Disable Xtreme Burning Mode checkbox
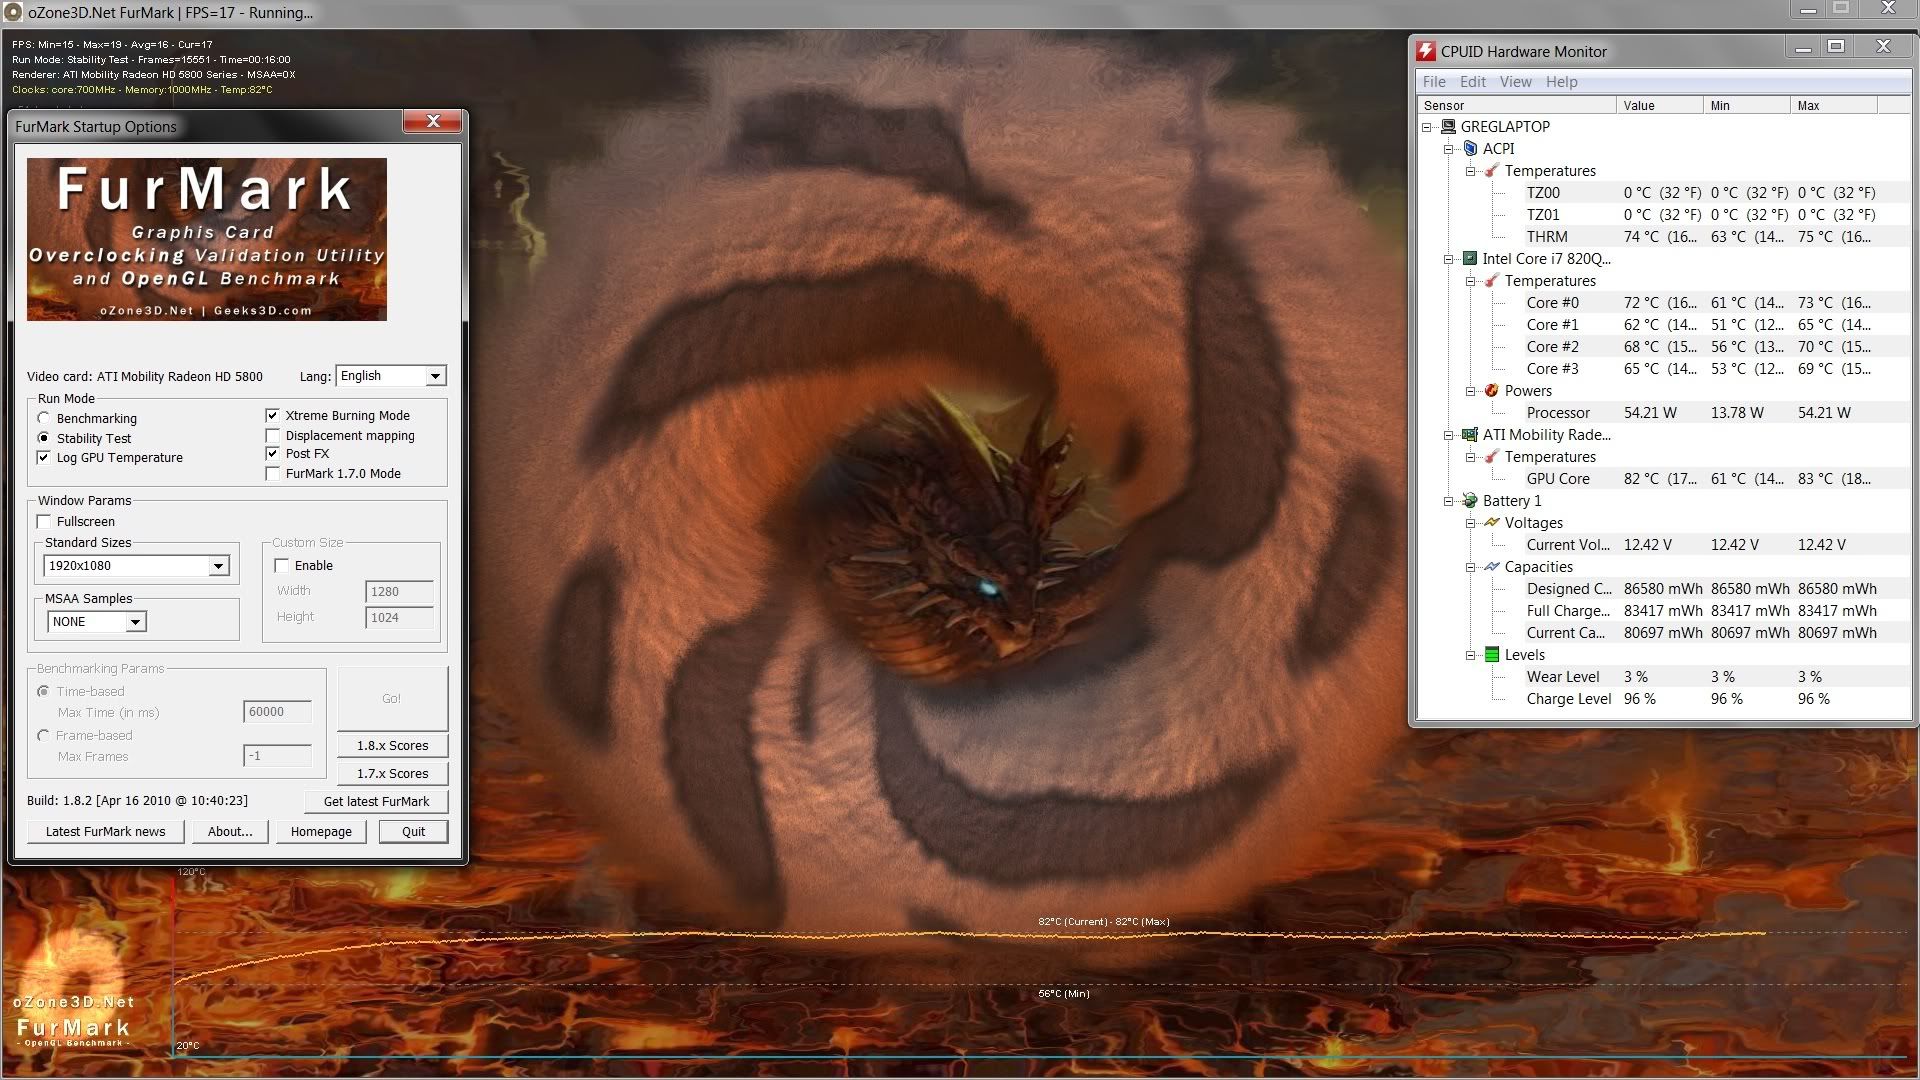This screenshot has height=1080, width=1920. pyautogui.click(x=272, y=415)
